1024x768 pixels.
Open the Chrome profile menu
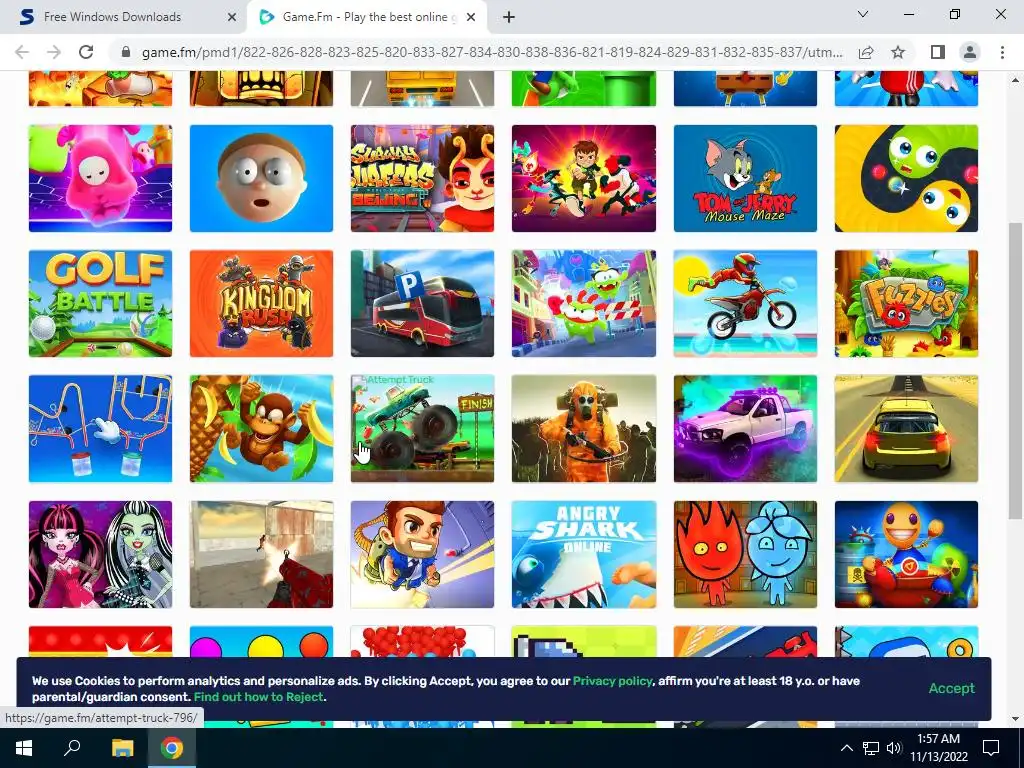(970, 52)
